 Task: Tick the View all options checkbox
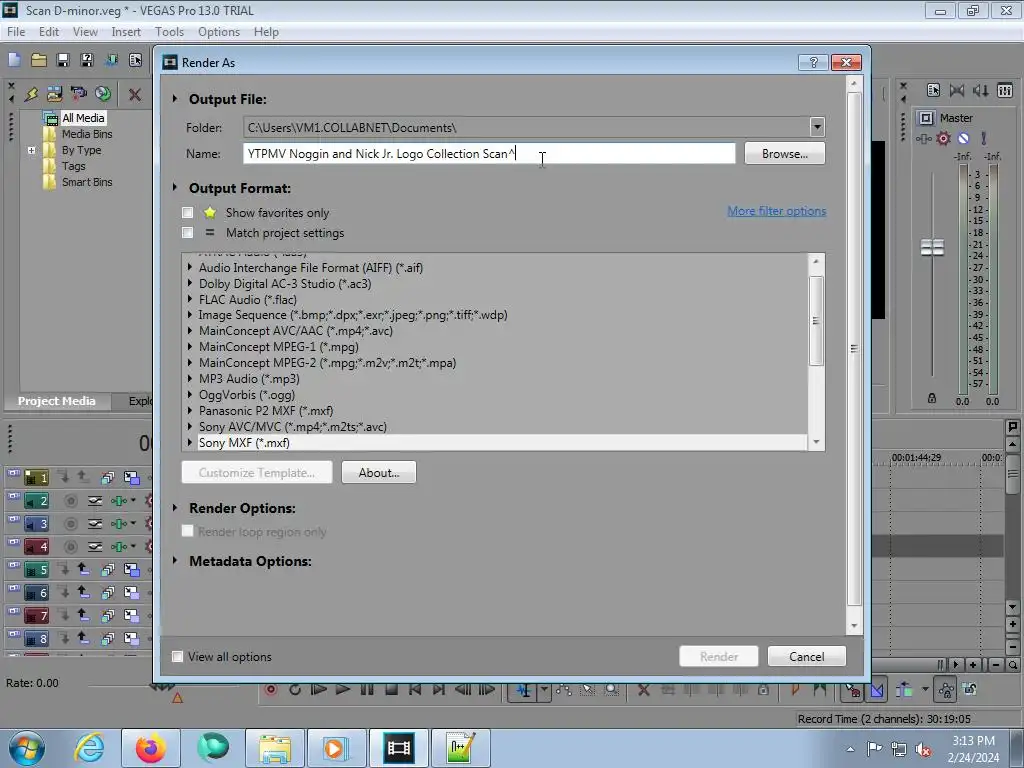pyautogui.click(x=177, y=656)
